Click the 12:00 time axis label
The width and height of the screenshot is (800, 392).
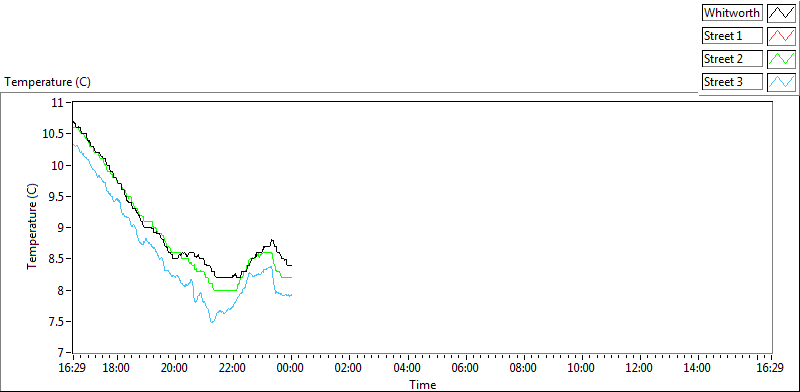coord(640,368)
